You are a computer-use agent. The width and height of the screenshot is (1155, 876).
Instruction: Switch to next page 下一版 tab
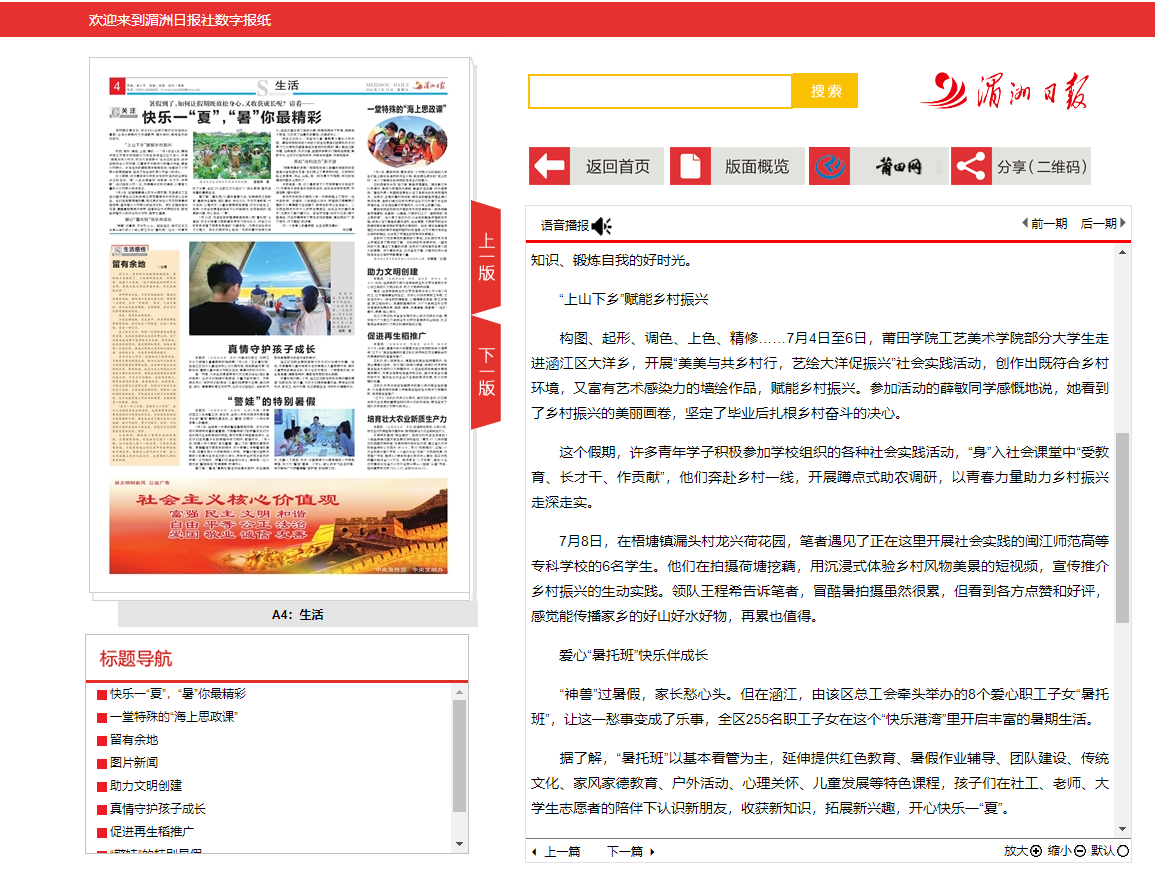point(486,371)
